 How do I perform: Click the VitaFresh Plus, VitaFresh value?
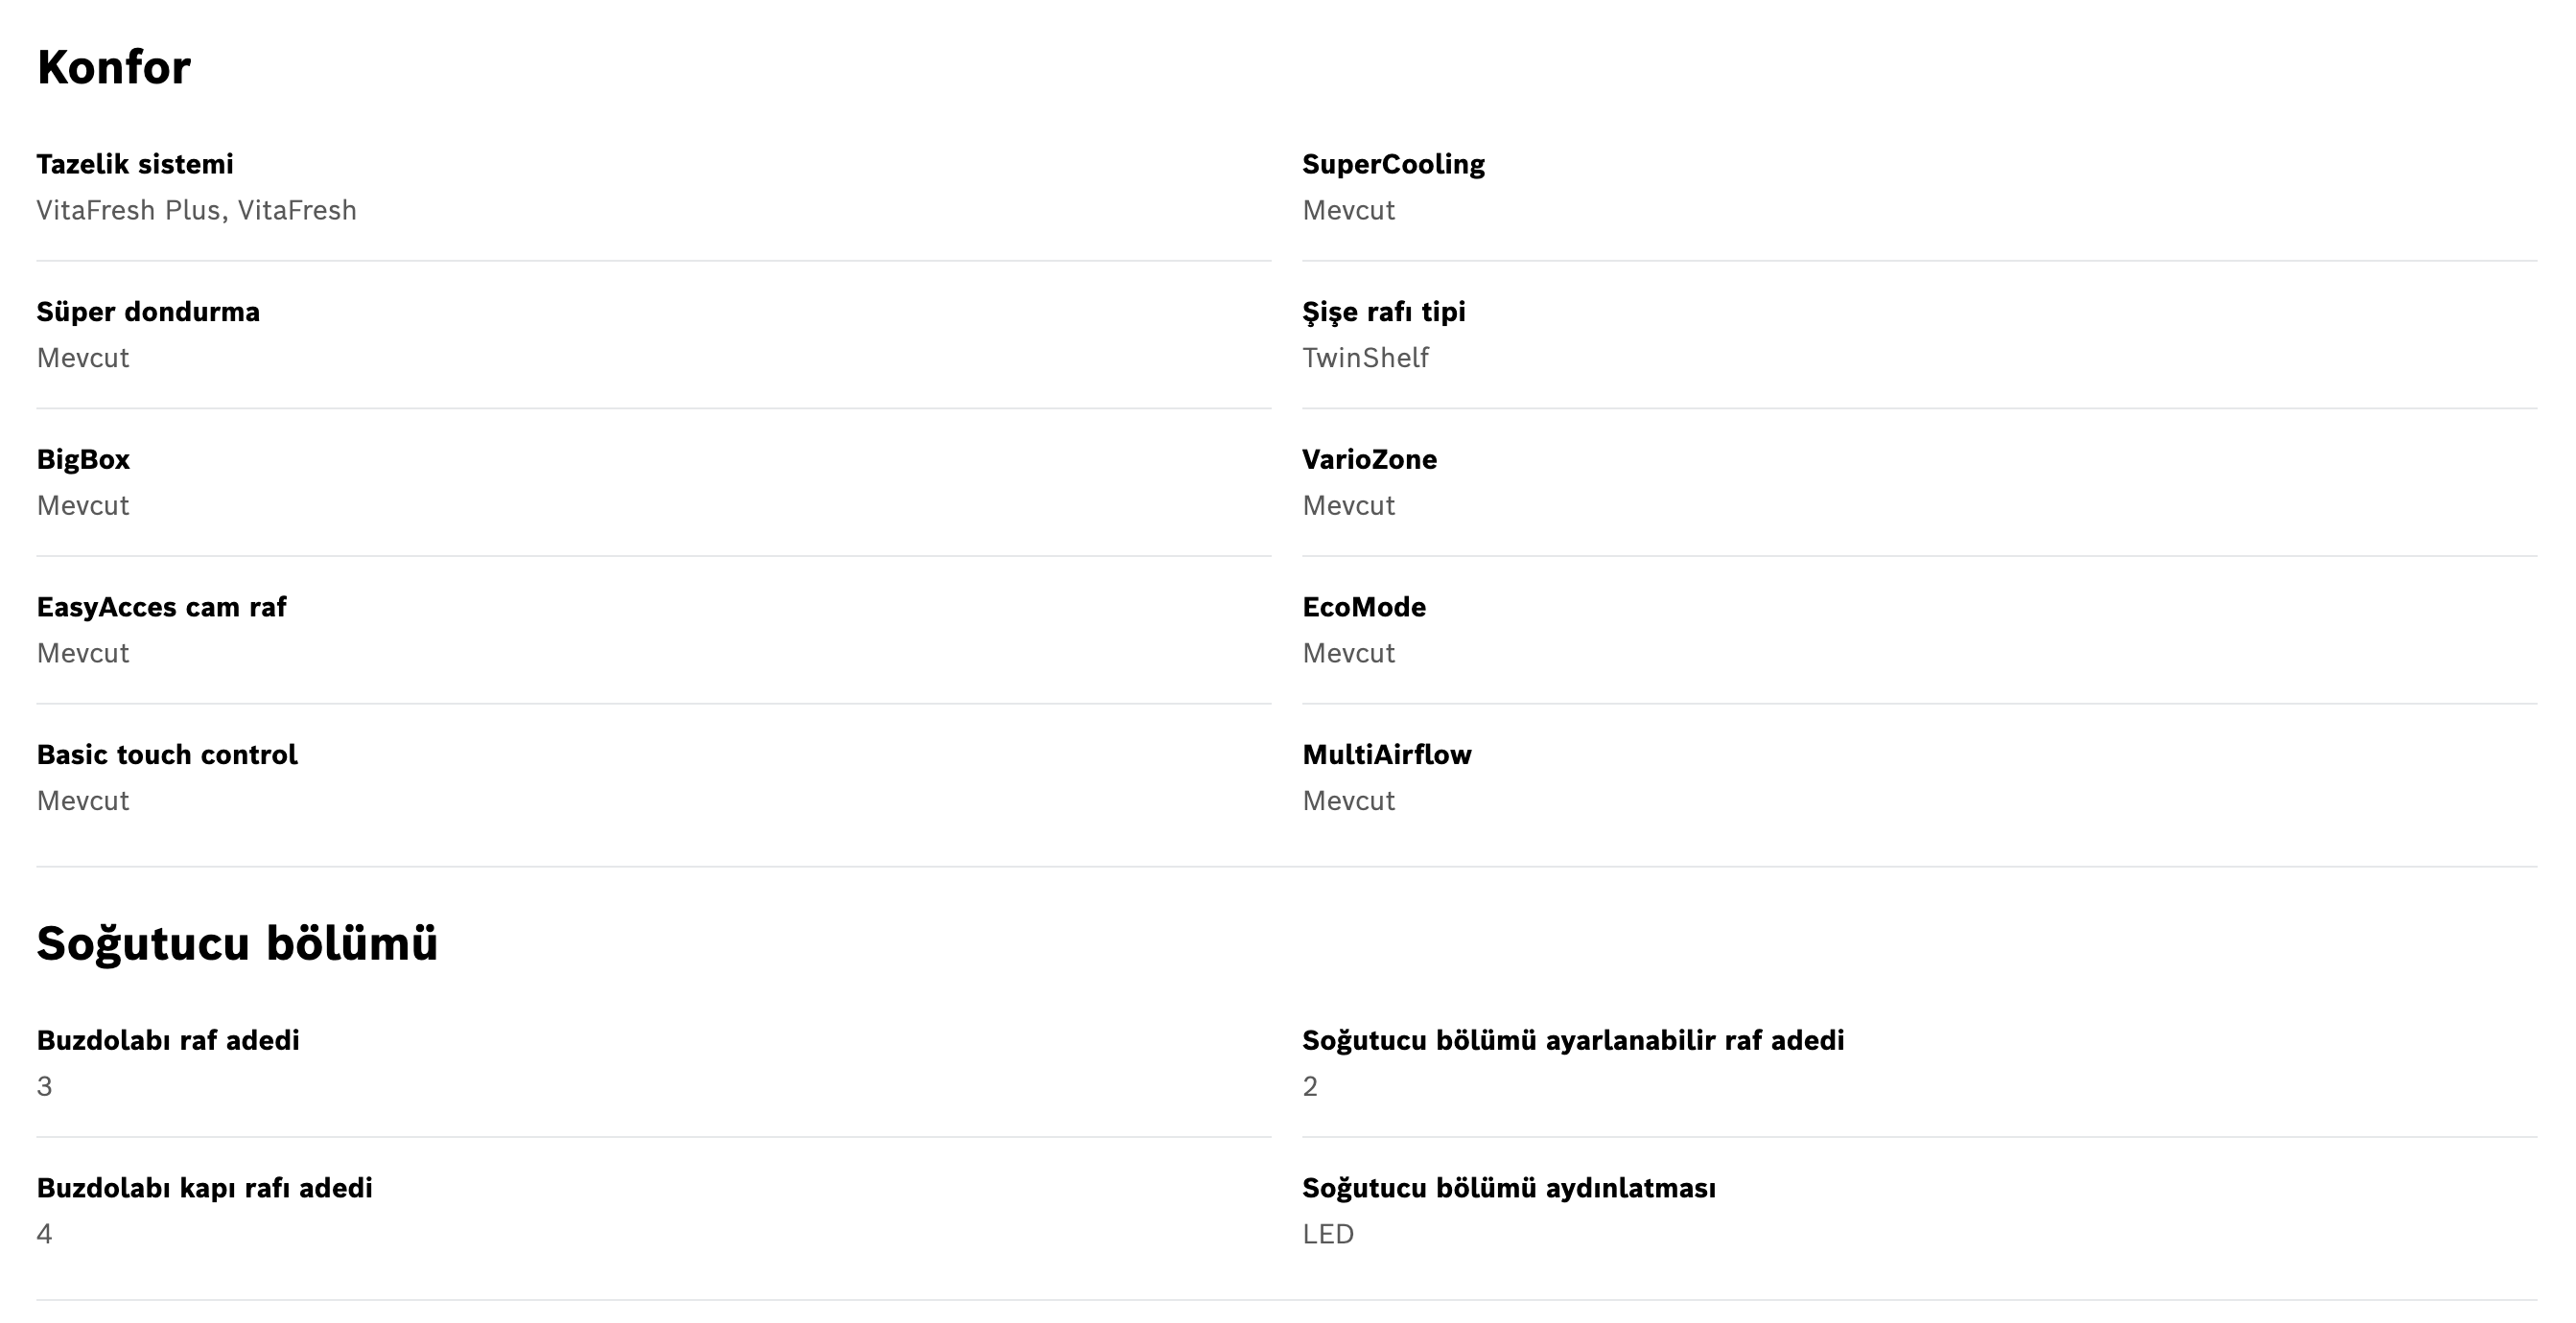(197, 210)
